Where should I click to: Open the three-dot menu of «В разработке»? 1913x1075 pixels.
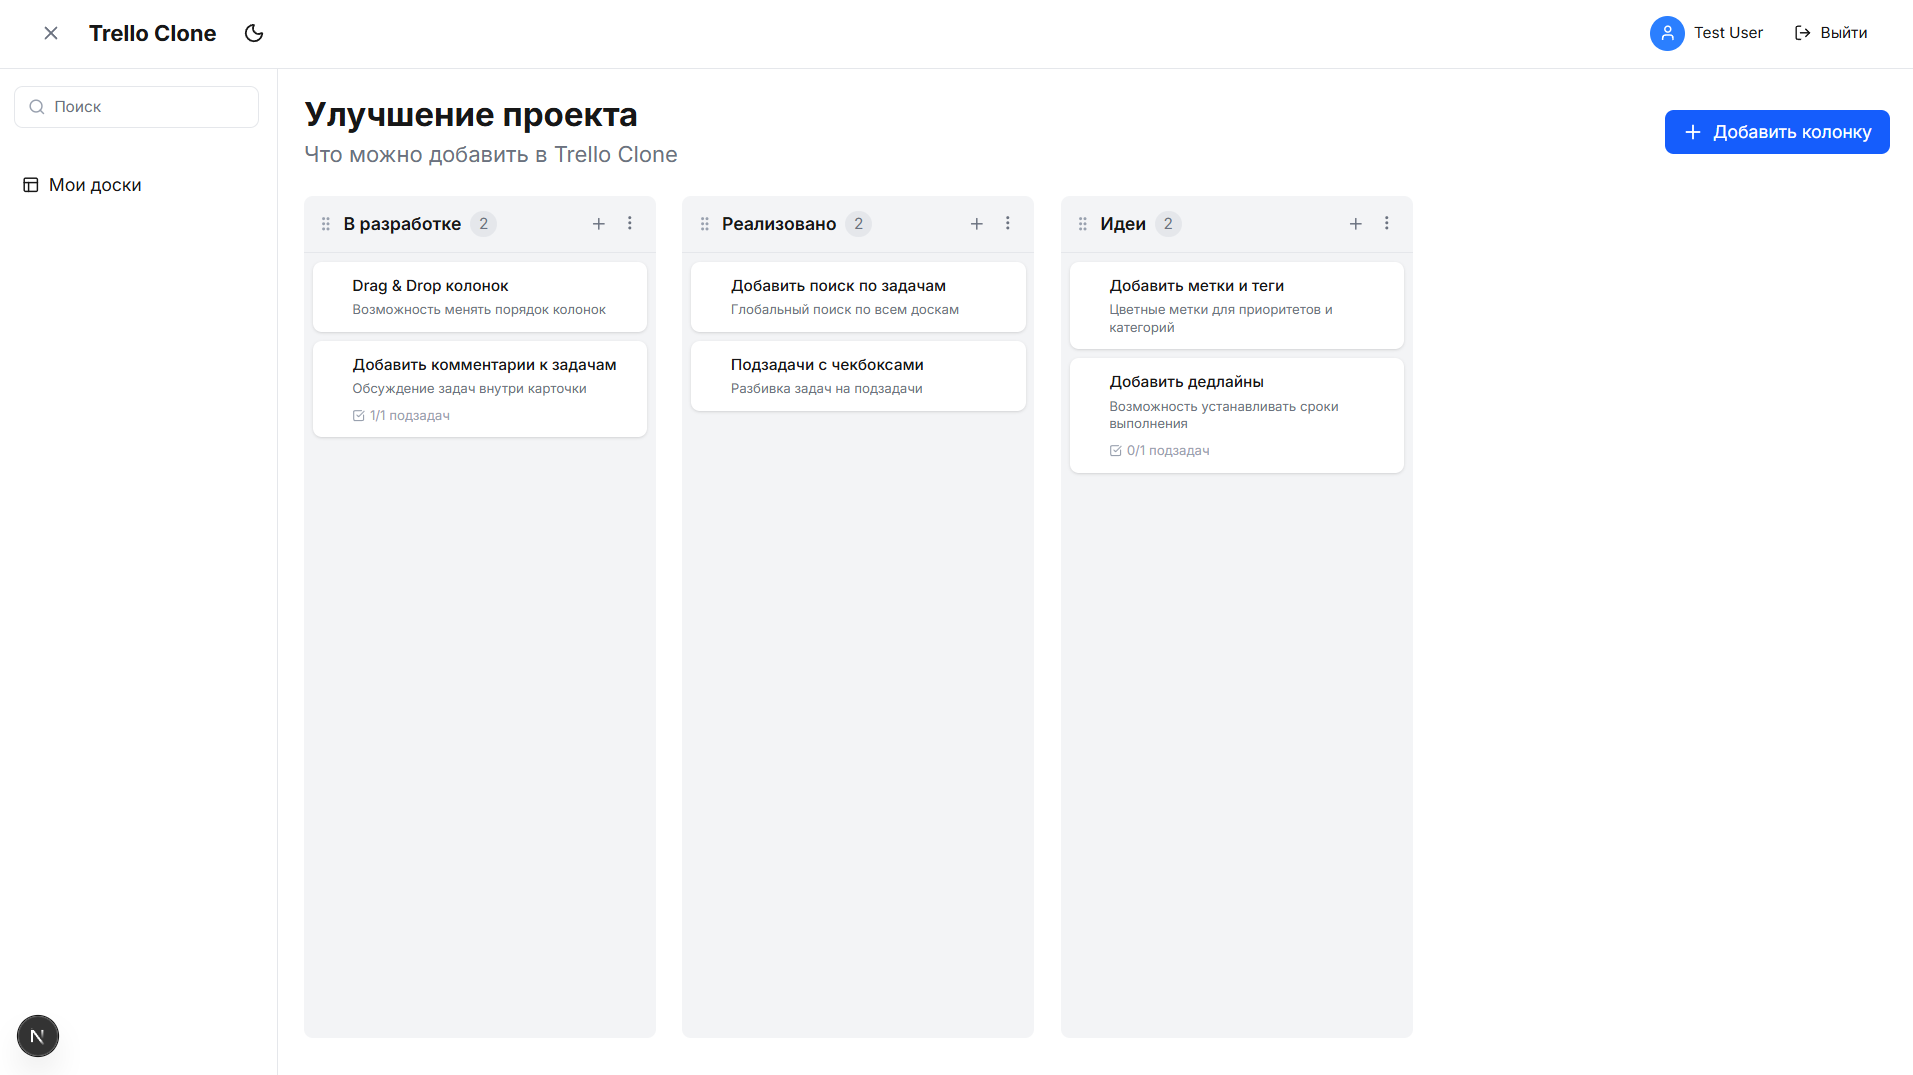pos(630,224)
